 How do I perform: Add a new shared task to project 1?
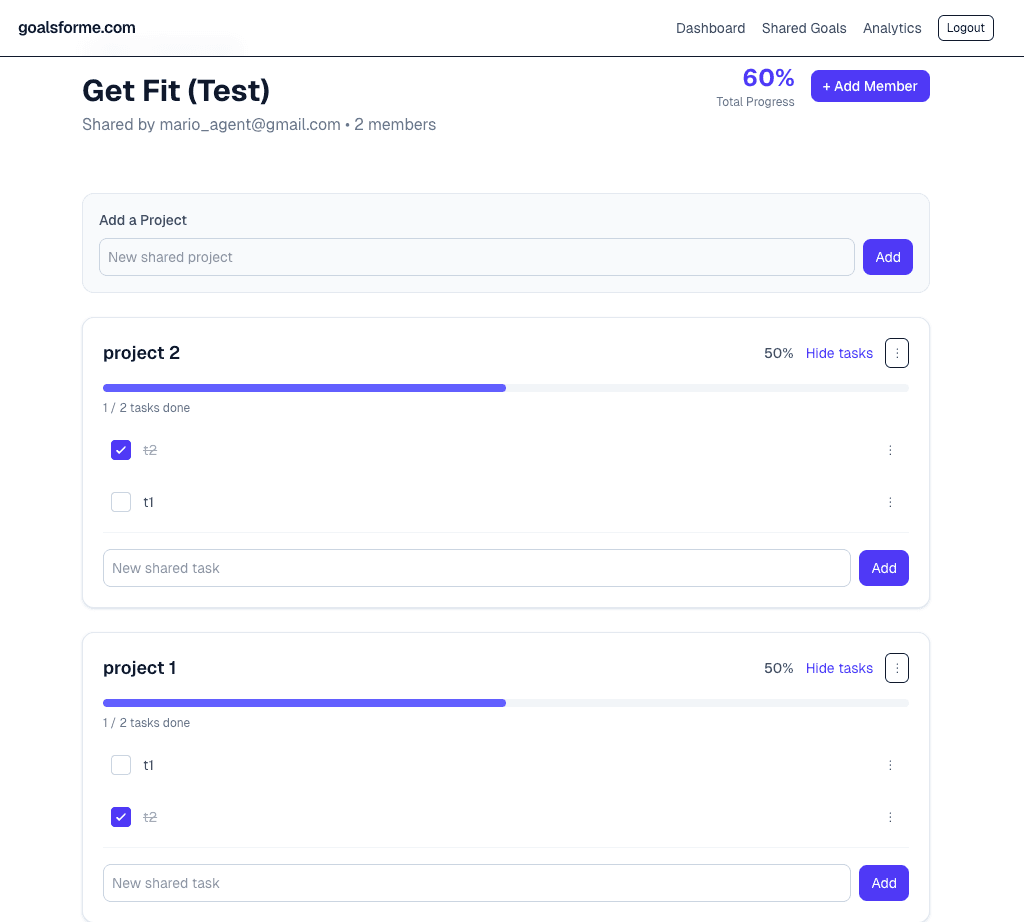(883, 883)
